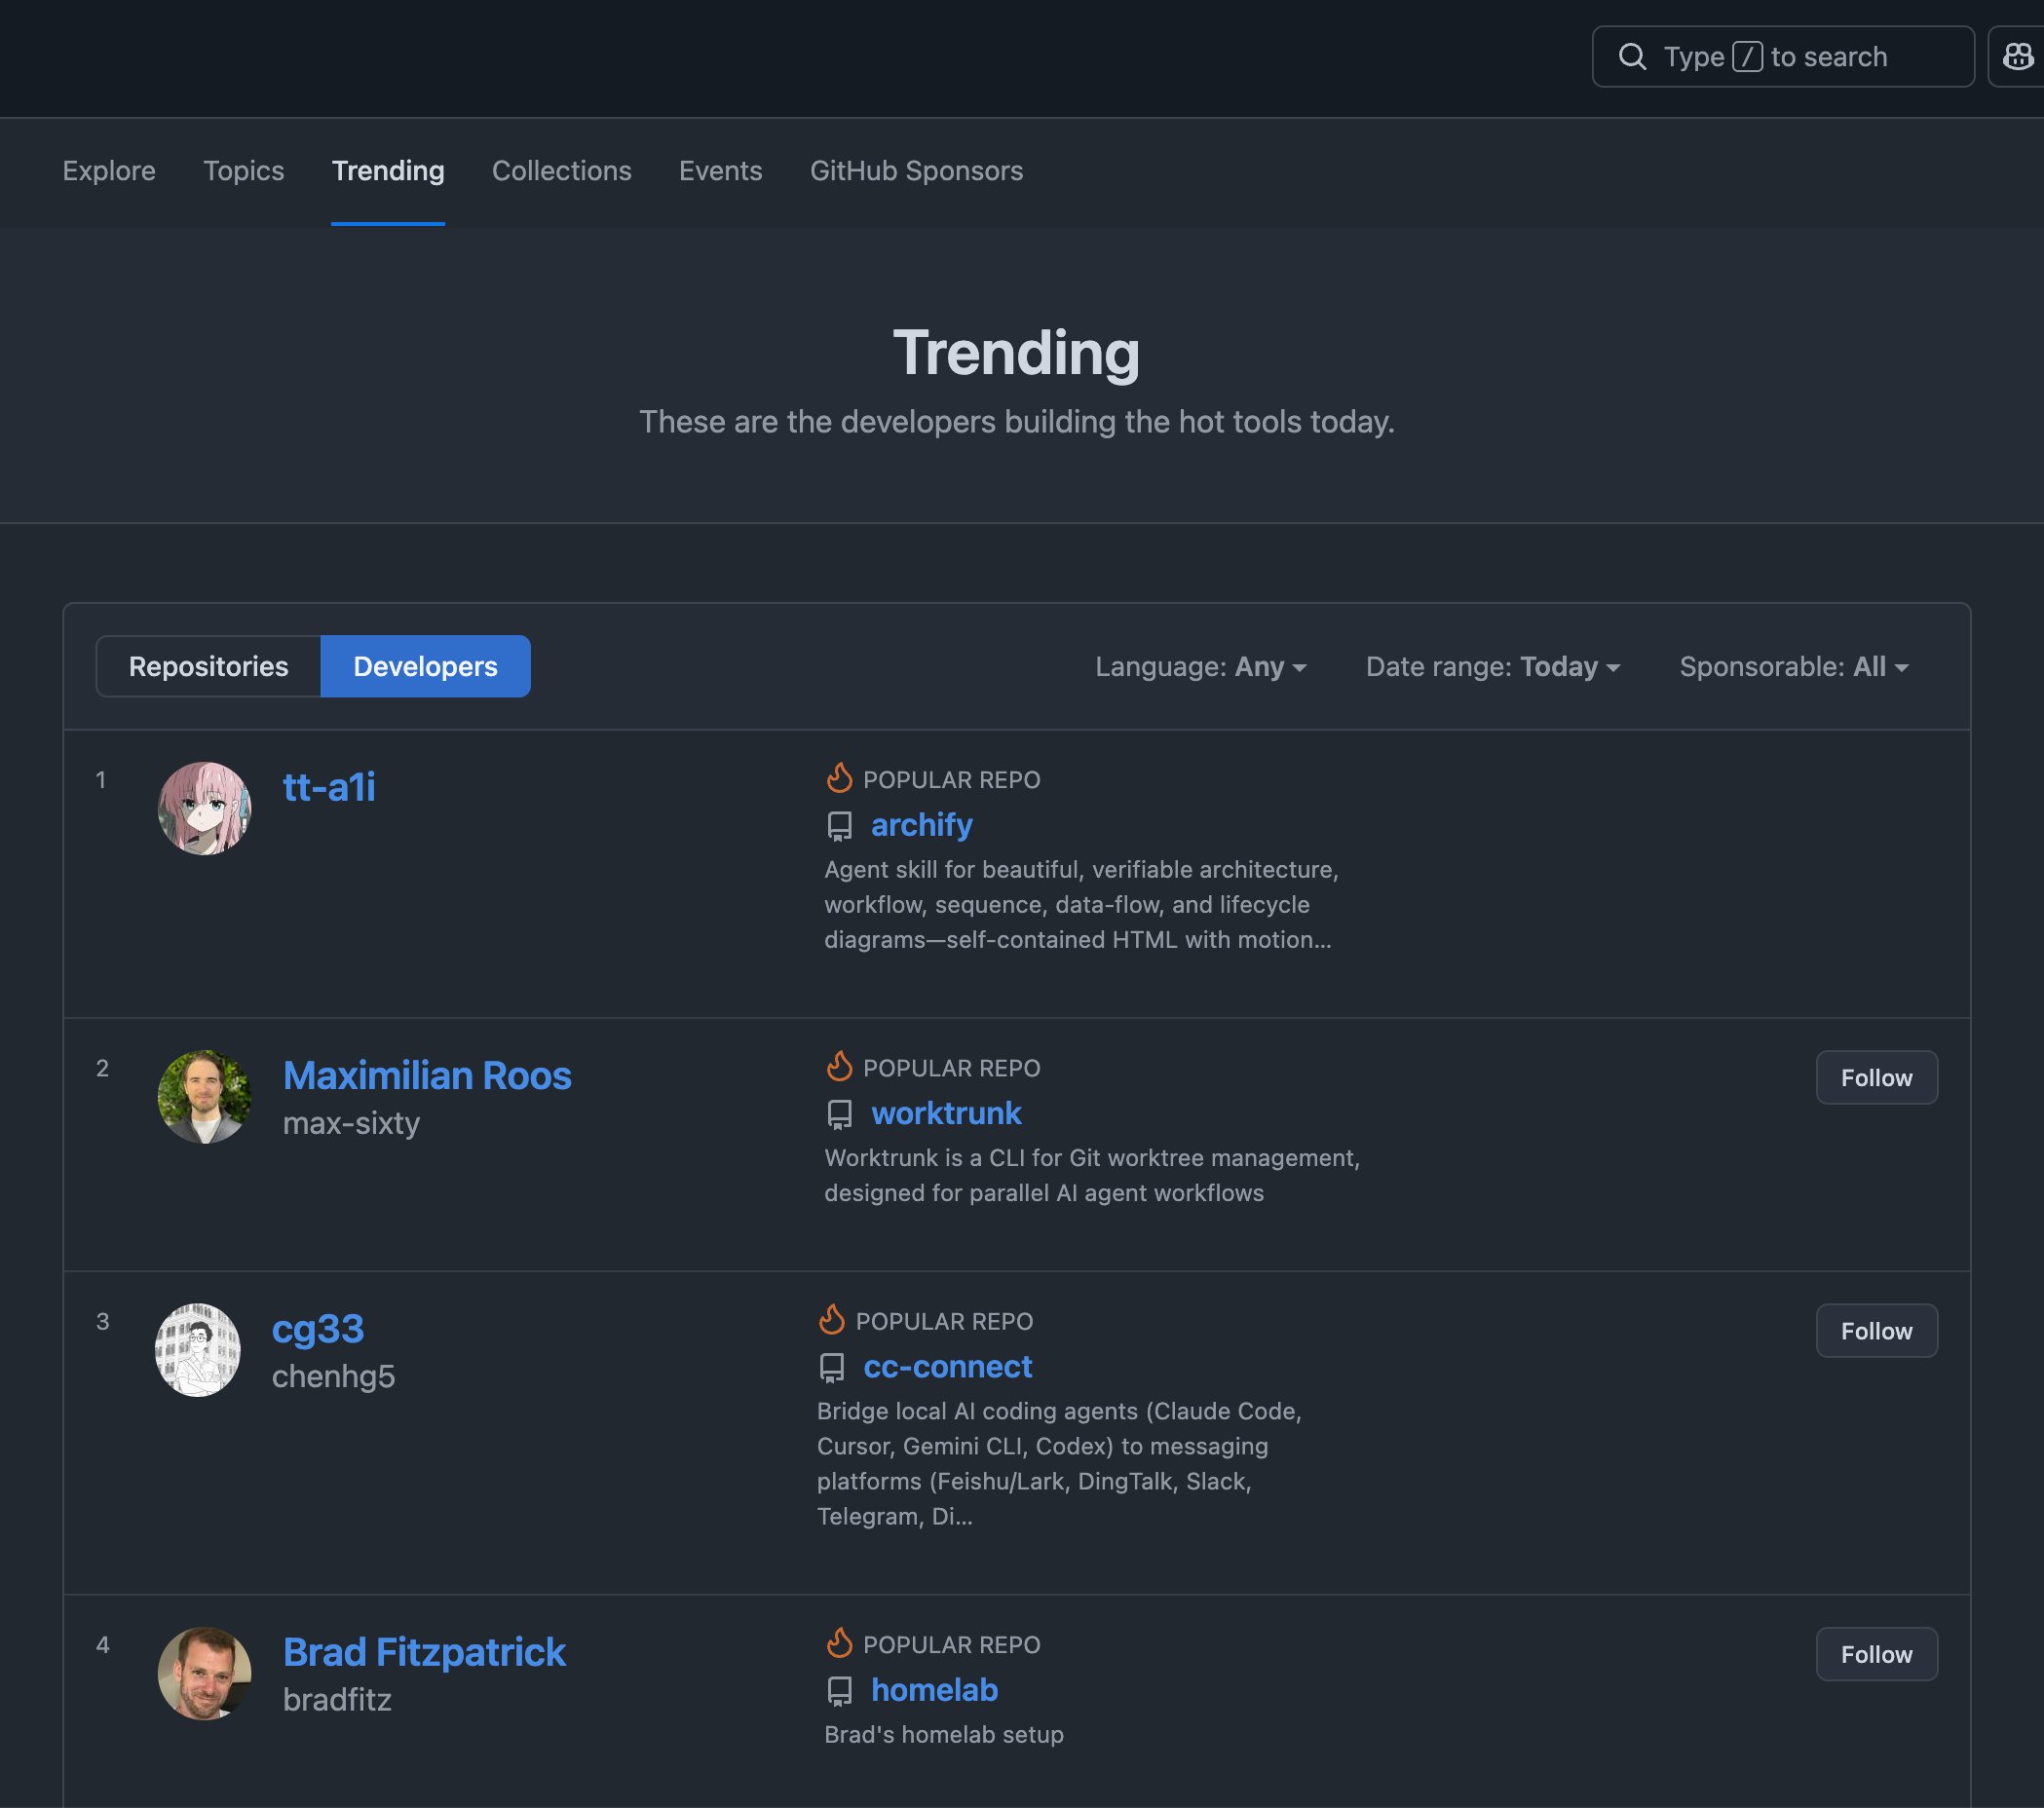Click repo icon beside homelab
The width and height of the screenshot is (2044, 1808).
click(839, 1691)
